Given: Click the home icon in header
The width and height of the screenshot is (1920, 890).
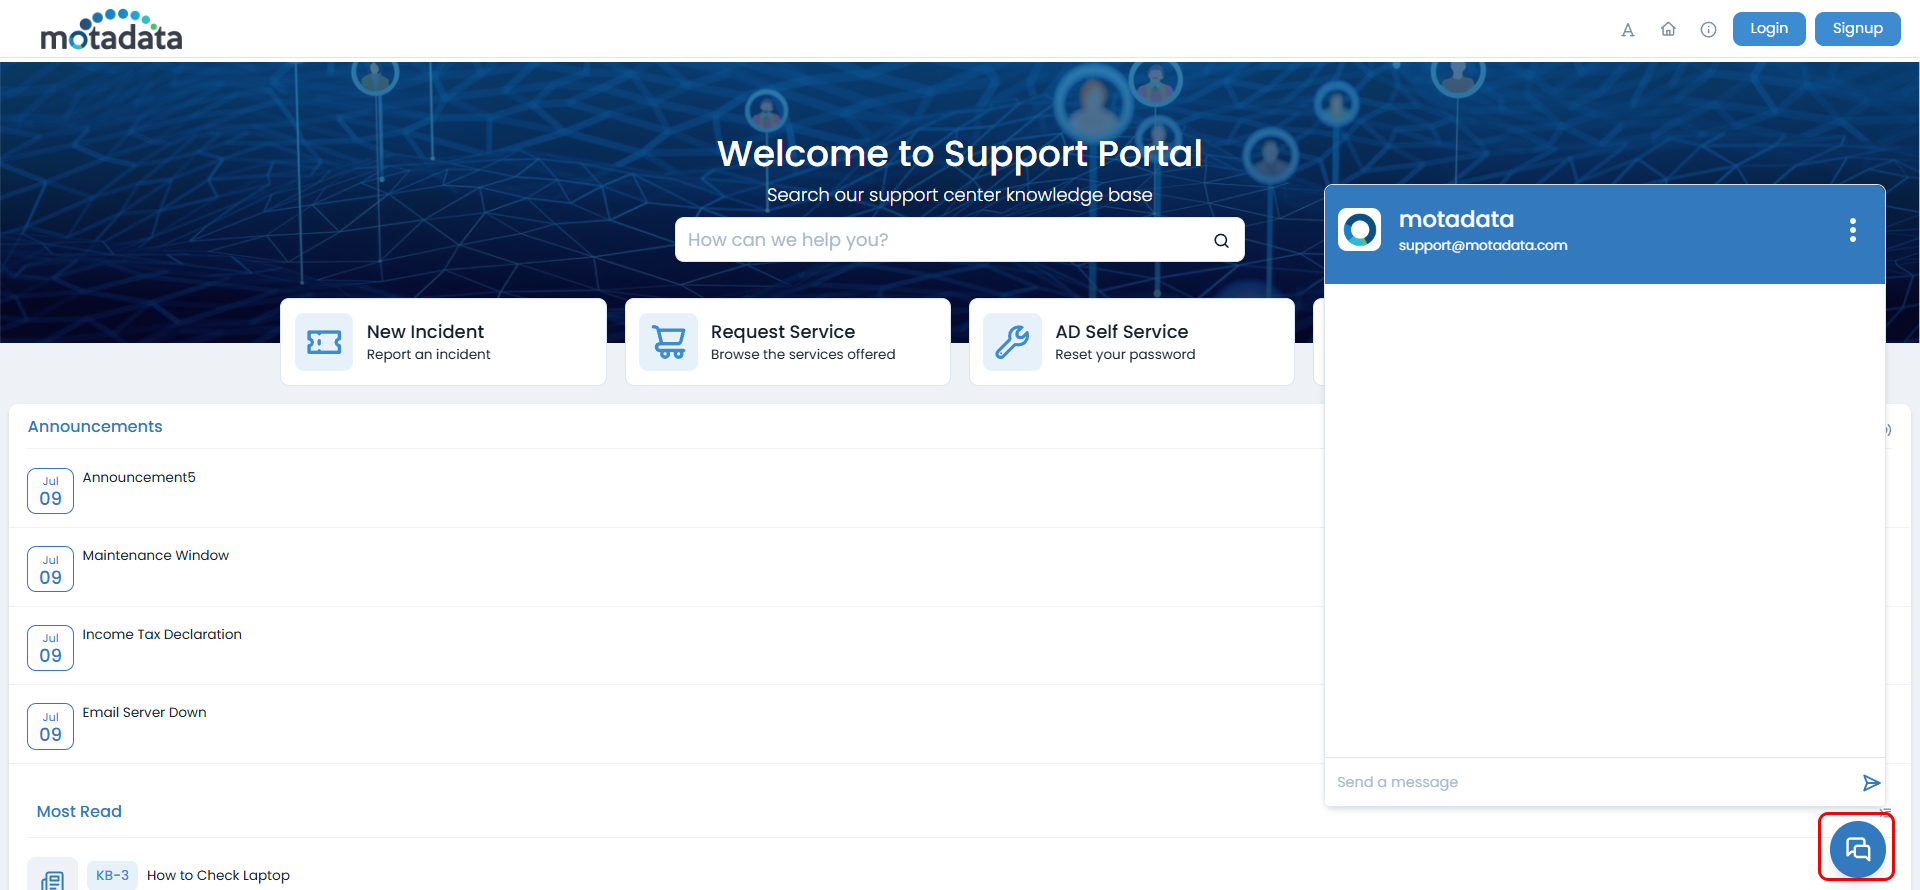Looking at the screenshot, I should (x=1668, y=30).
